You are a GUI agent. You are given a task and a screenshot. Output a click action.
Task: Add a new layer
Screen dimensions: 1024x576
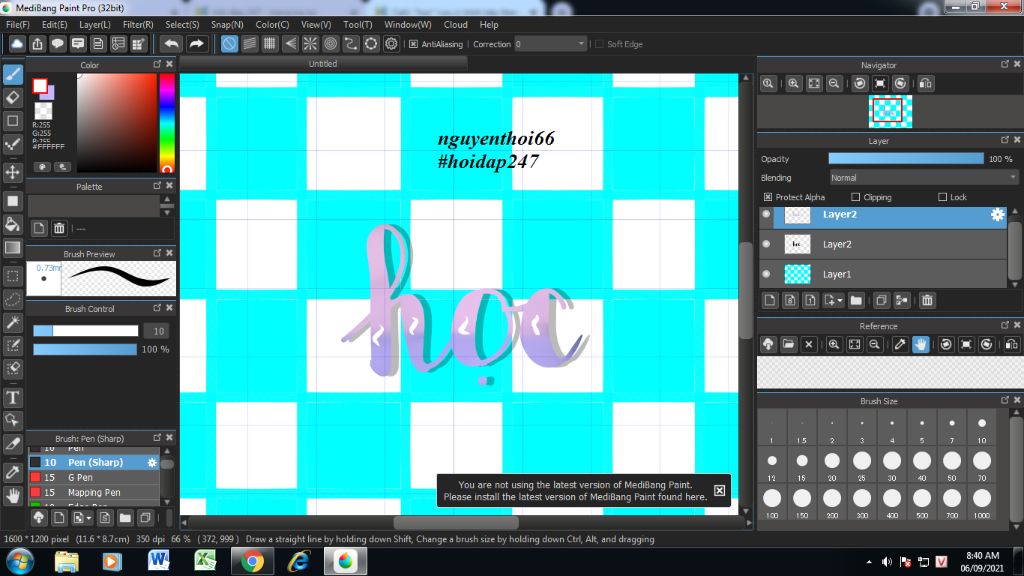pyautogui.click(x=770, y=300)
